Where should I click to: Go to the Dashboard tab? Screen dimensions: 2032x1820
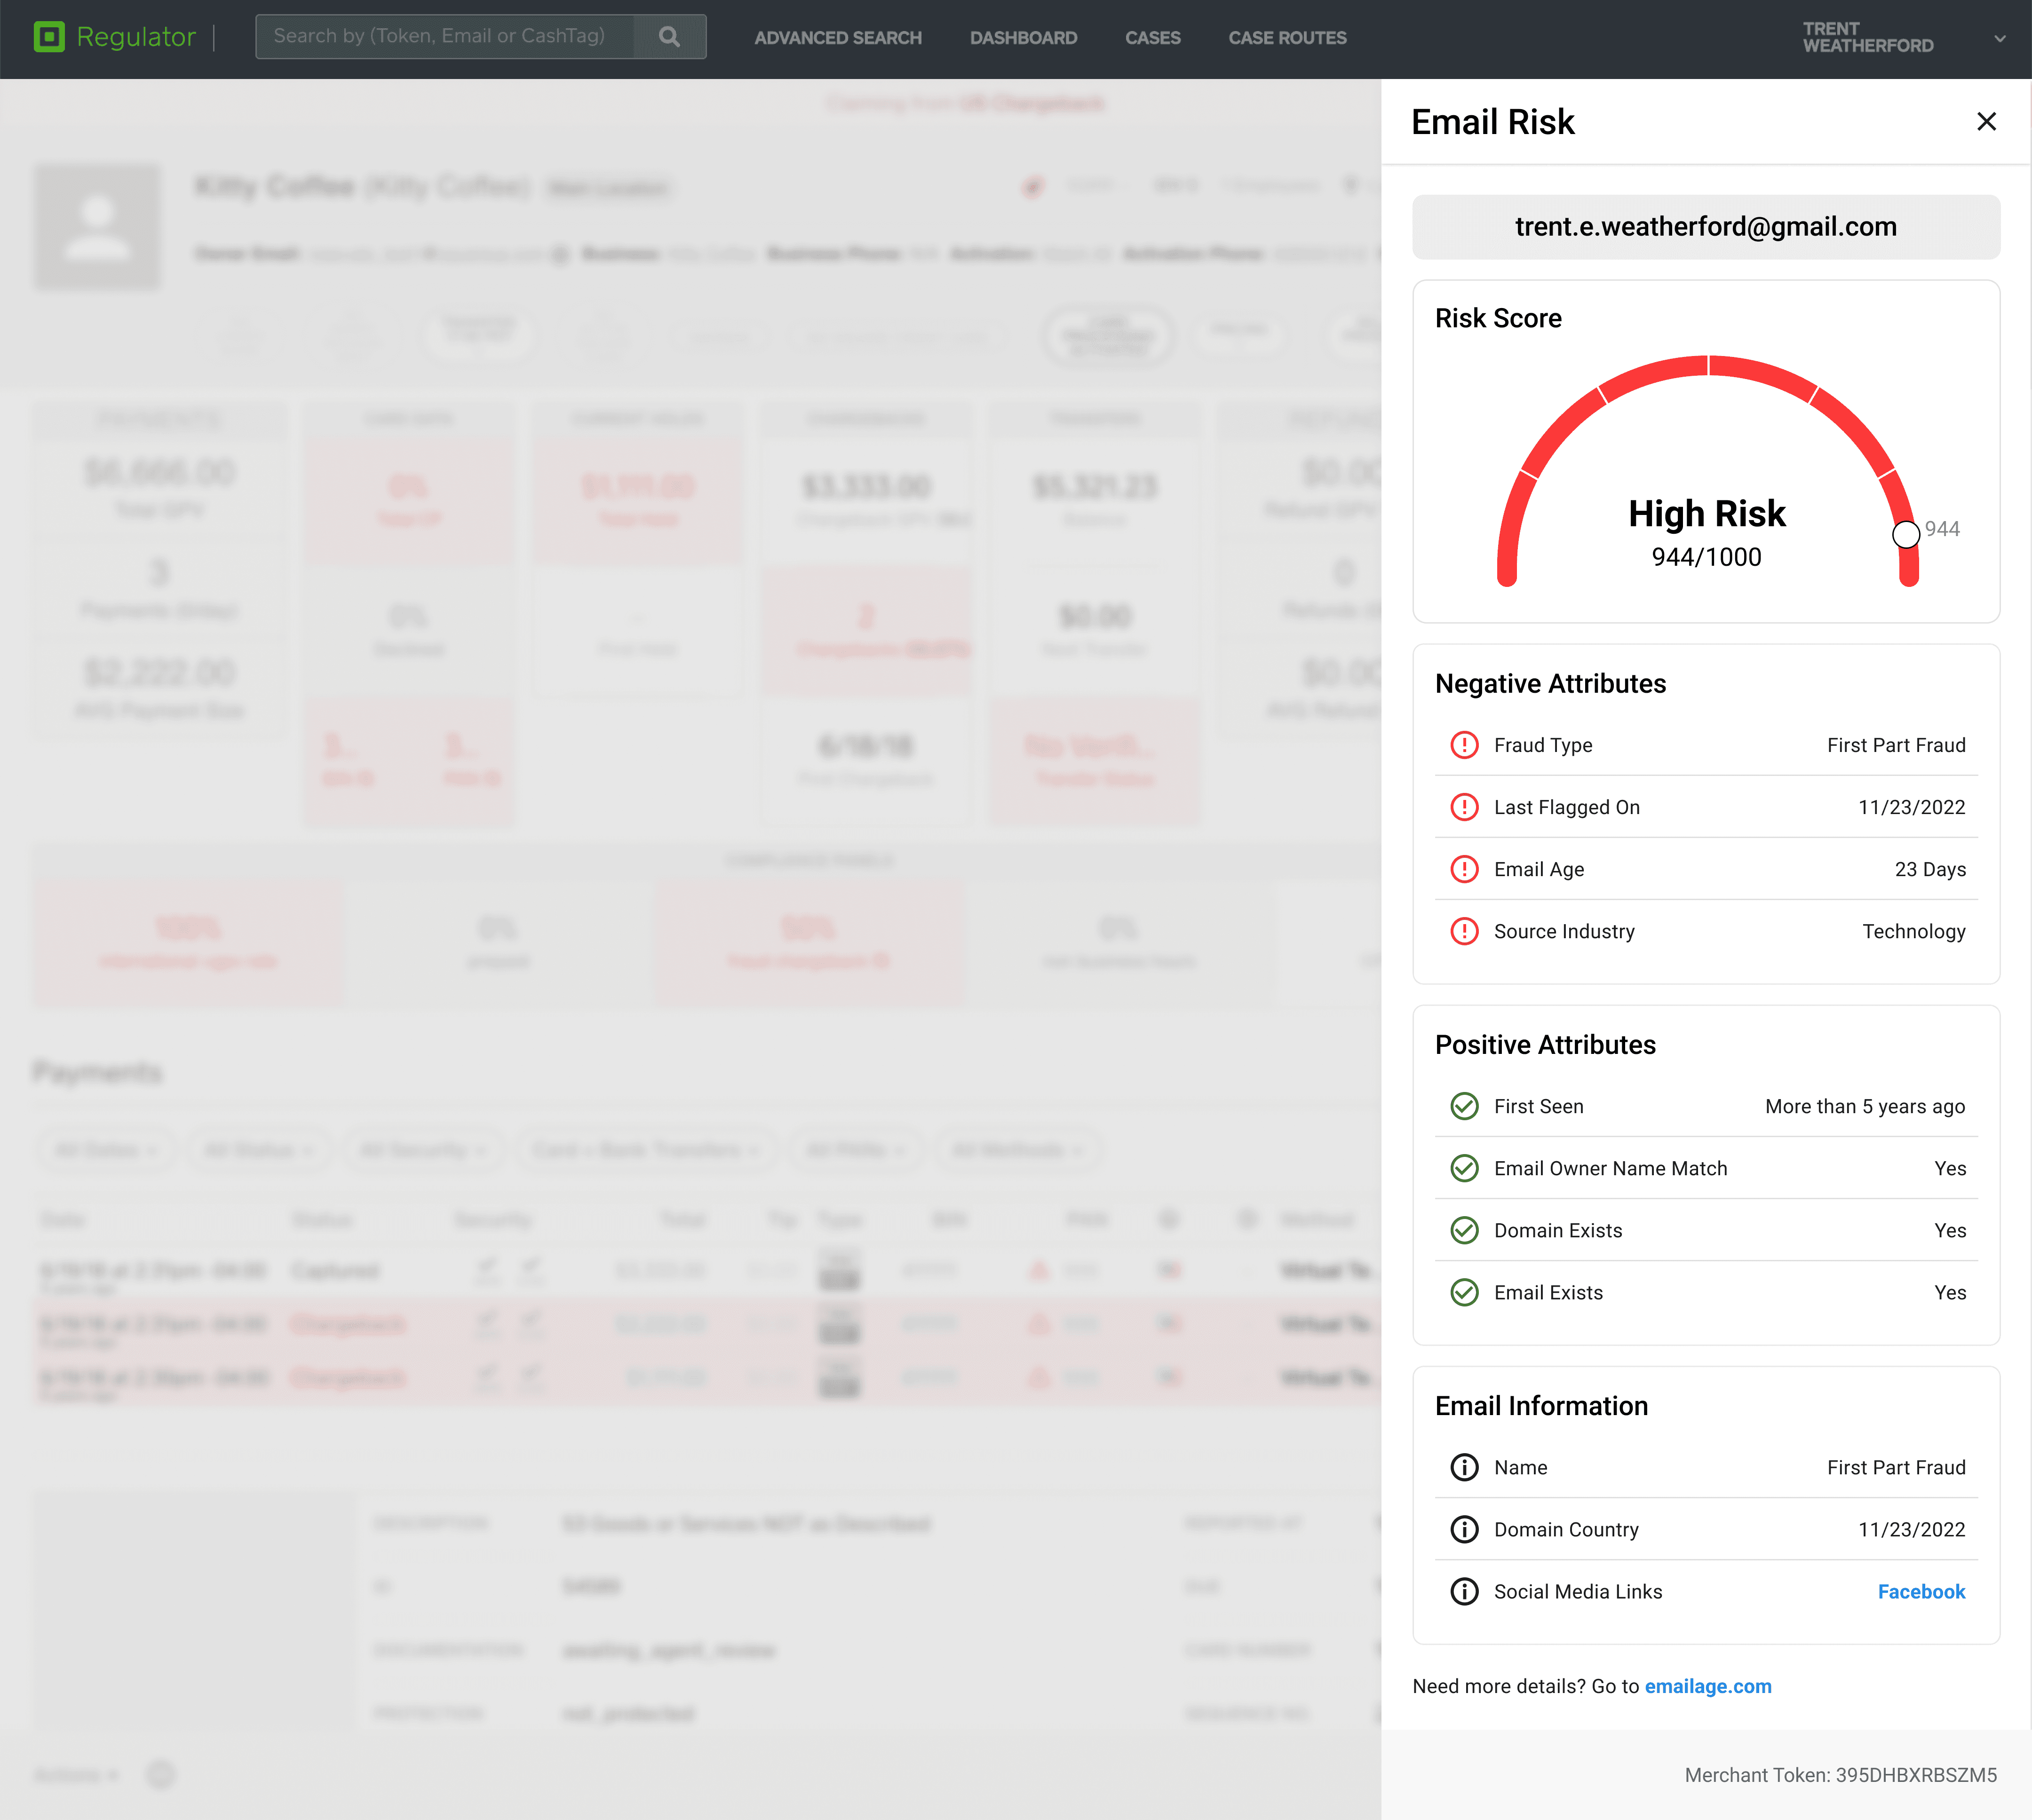coord(1023,38)
